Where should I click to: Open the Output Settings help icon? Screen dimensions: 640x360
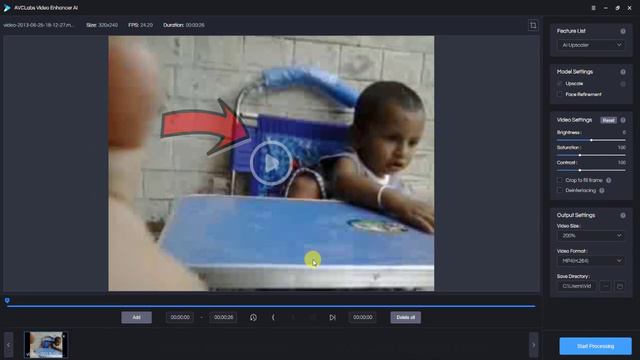click(x=623, y=215)
